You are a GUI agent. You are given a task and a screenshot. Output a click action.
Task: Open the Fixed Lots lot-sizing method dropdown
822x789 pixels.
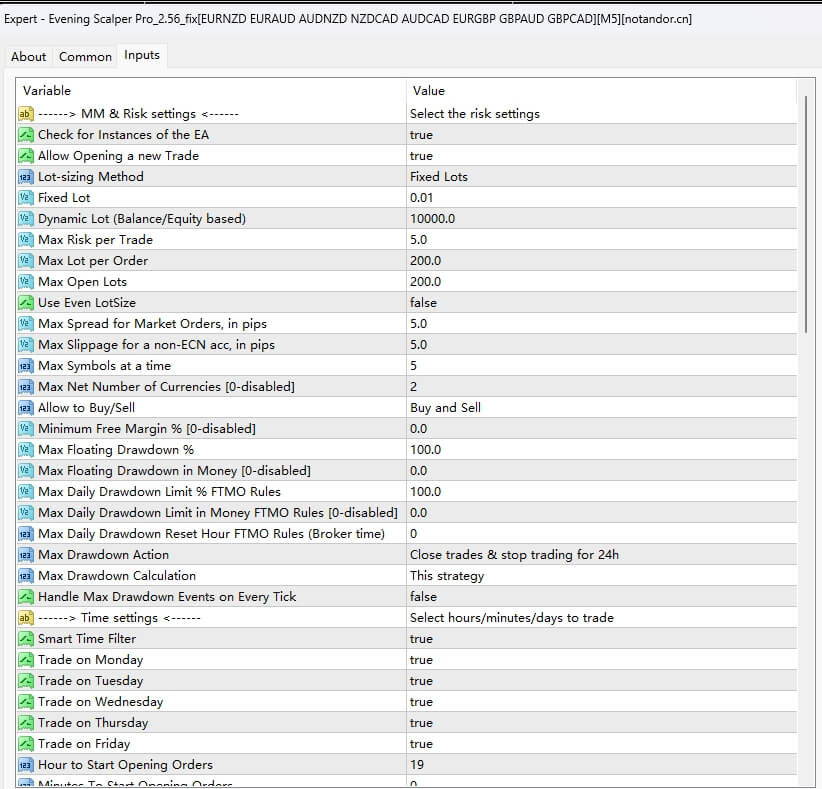(600, 177)
